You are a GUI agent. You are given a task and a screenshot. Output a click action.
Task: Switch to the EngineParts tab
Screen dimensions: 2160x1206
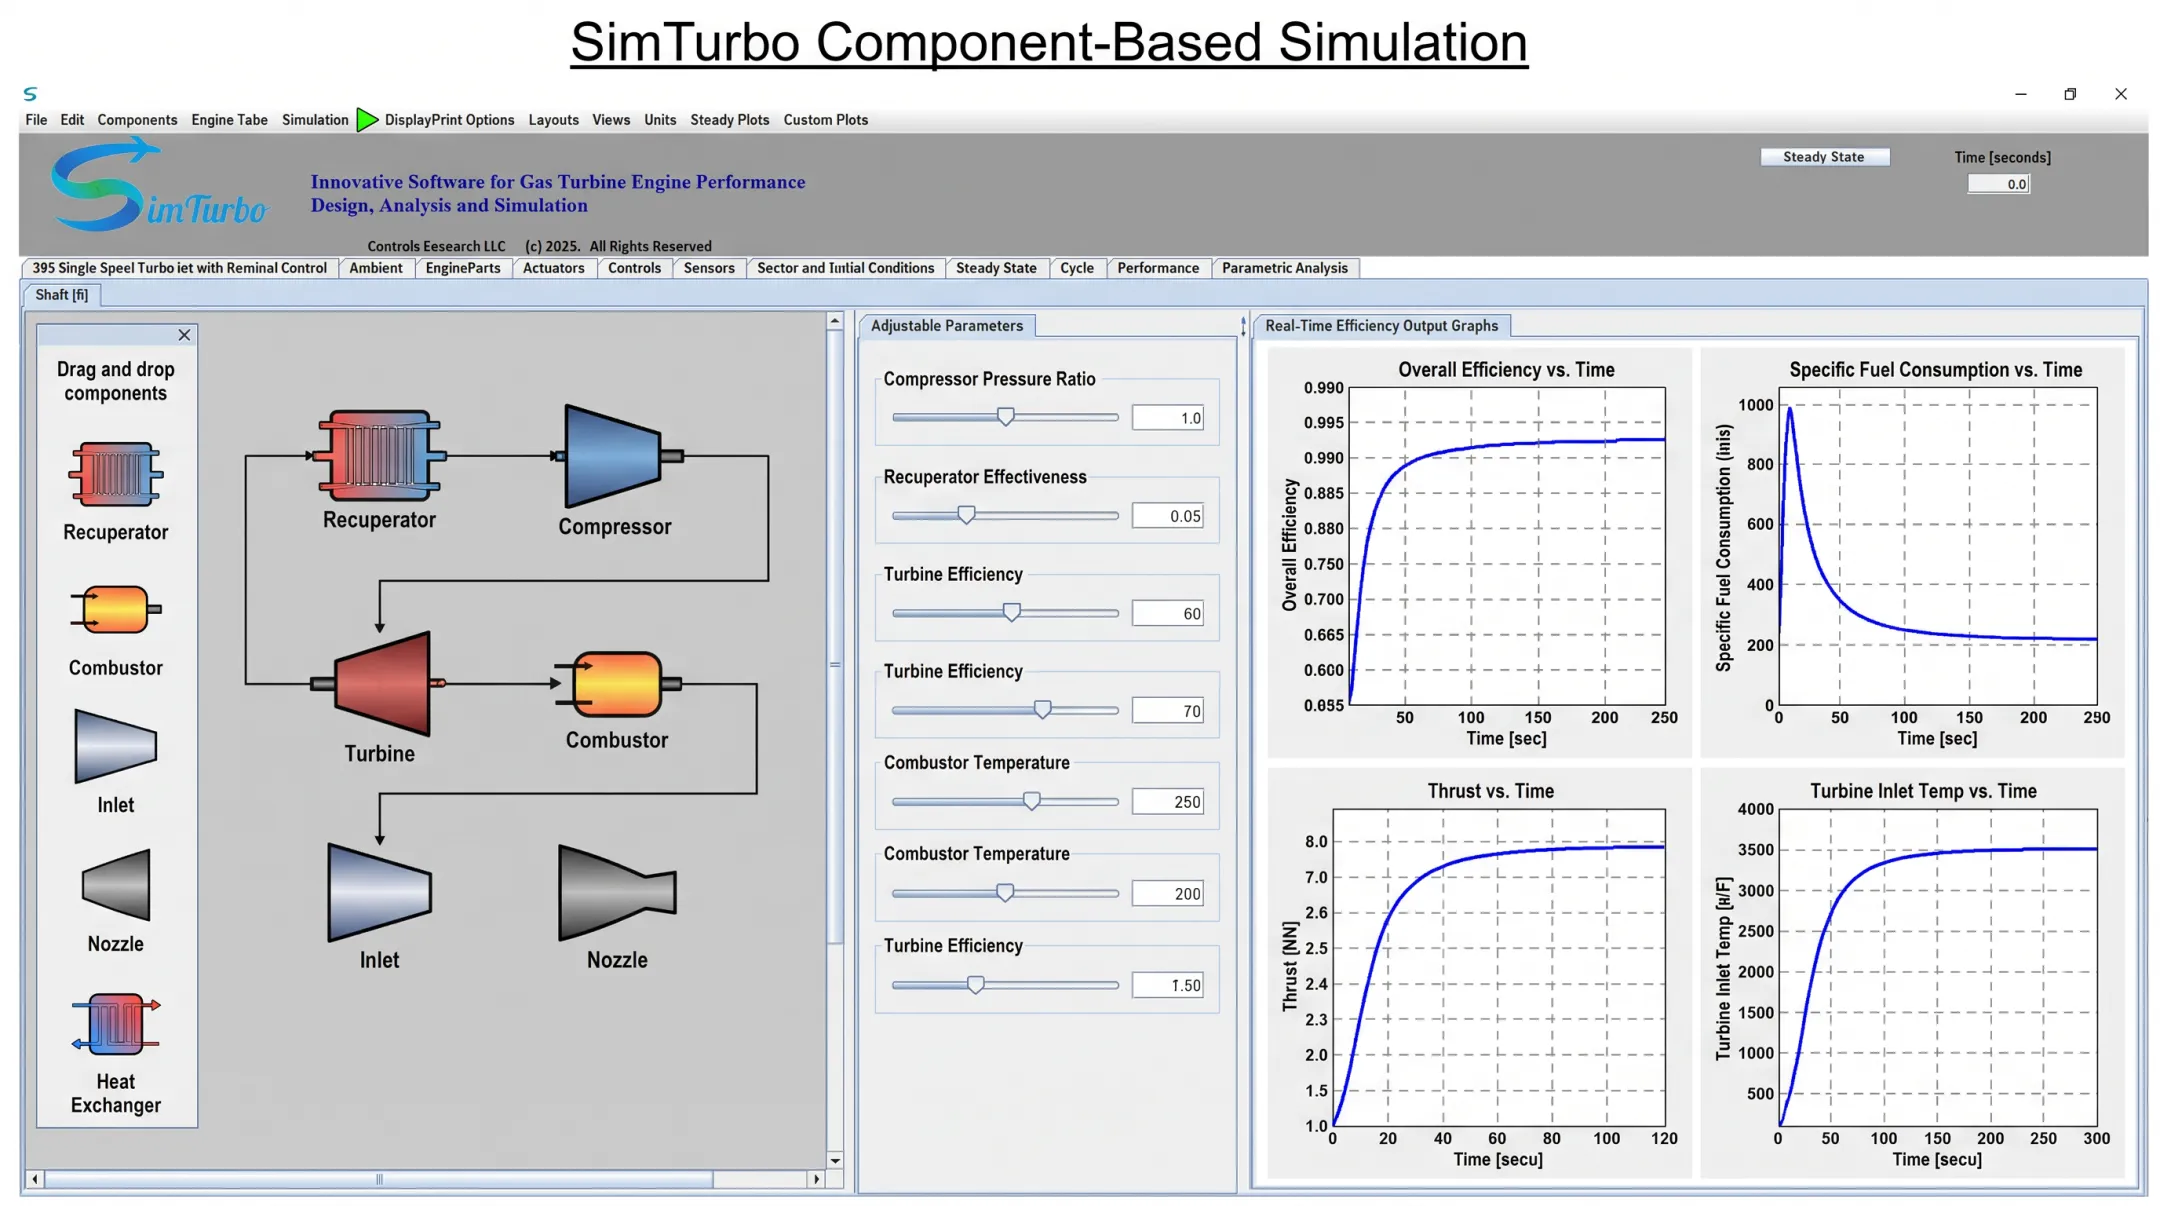click(x=463, y=268)
